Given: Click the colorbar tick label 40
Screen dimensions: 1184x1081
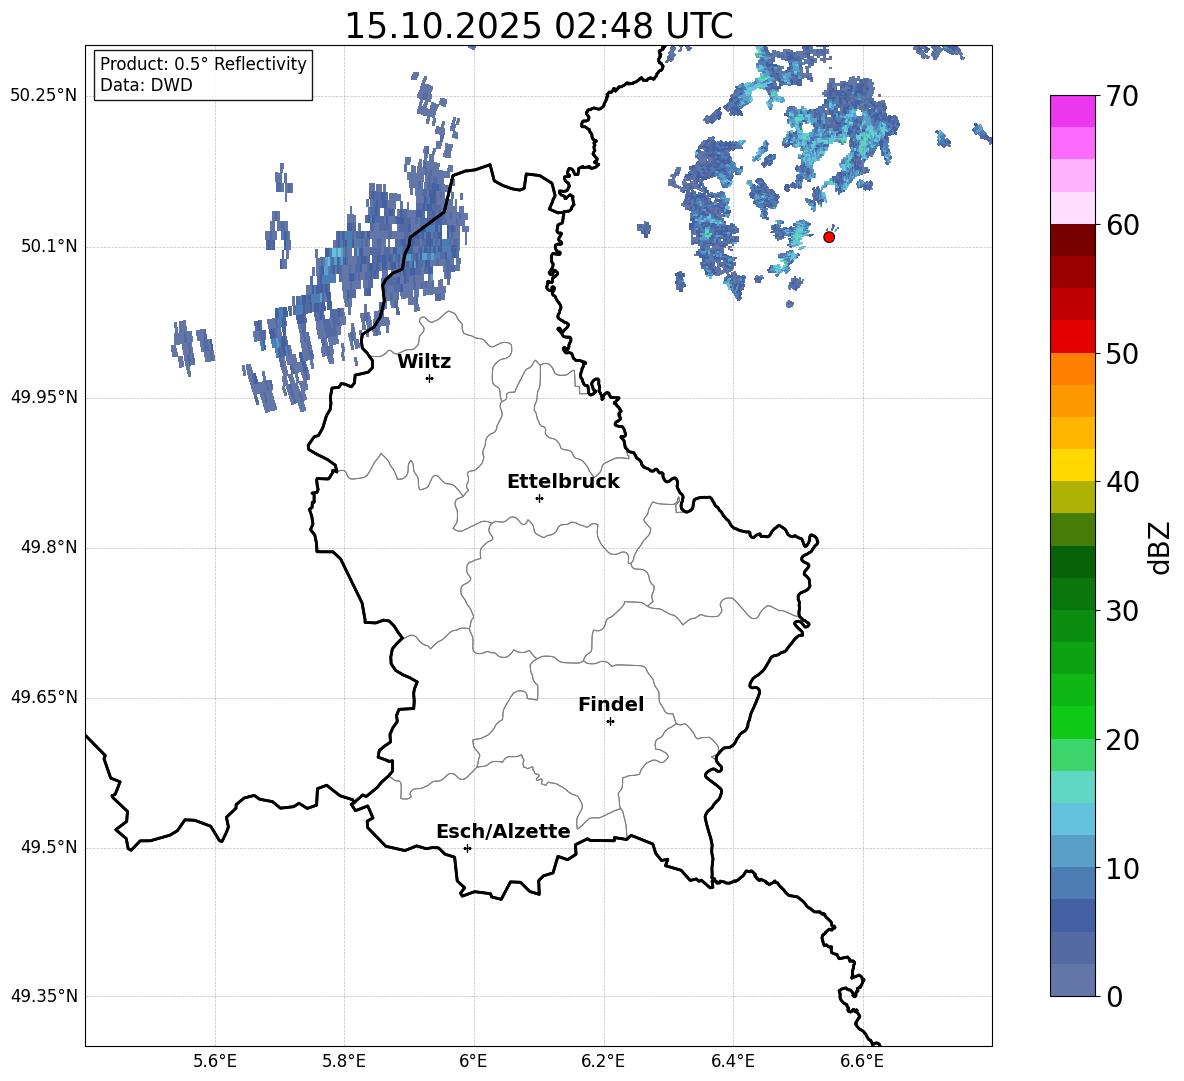Looking at the screenshot, I should point(1122,482).
